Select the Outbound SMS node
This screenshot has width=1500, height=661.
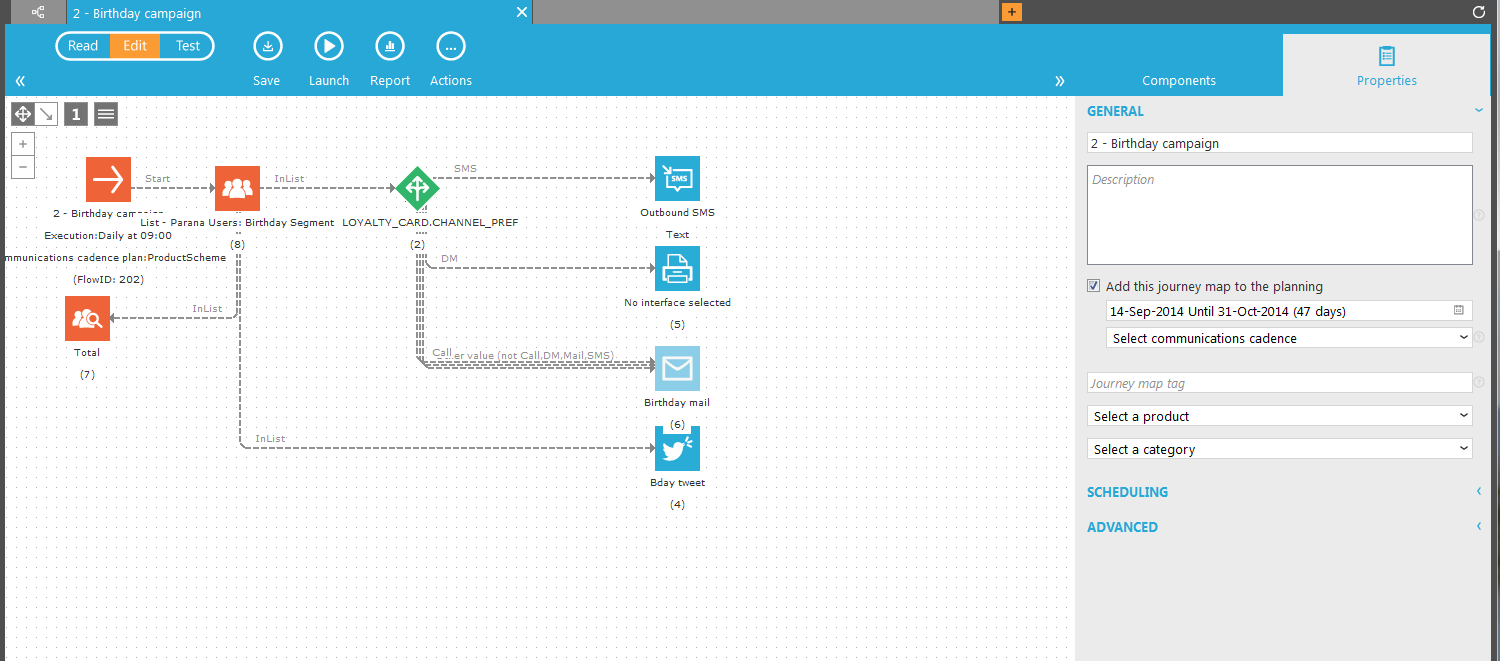pyautogui.click(x=677, y=179)
